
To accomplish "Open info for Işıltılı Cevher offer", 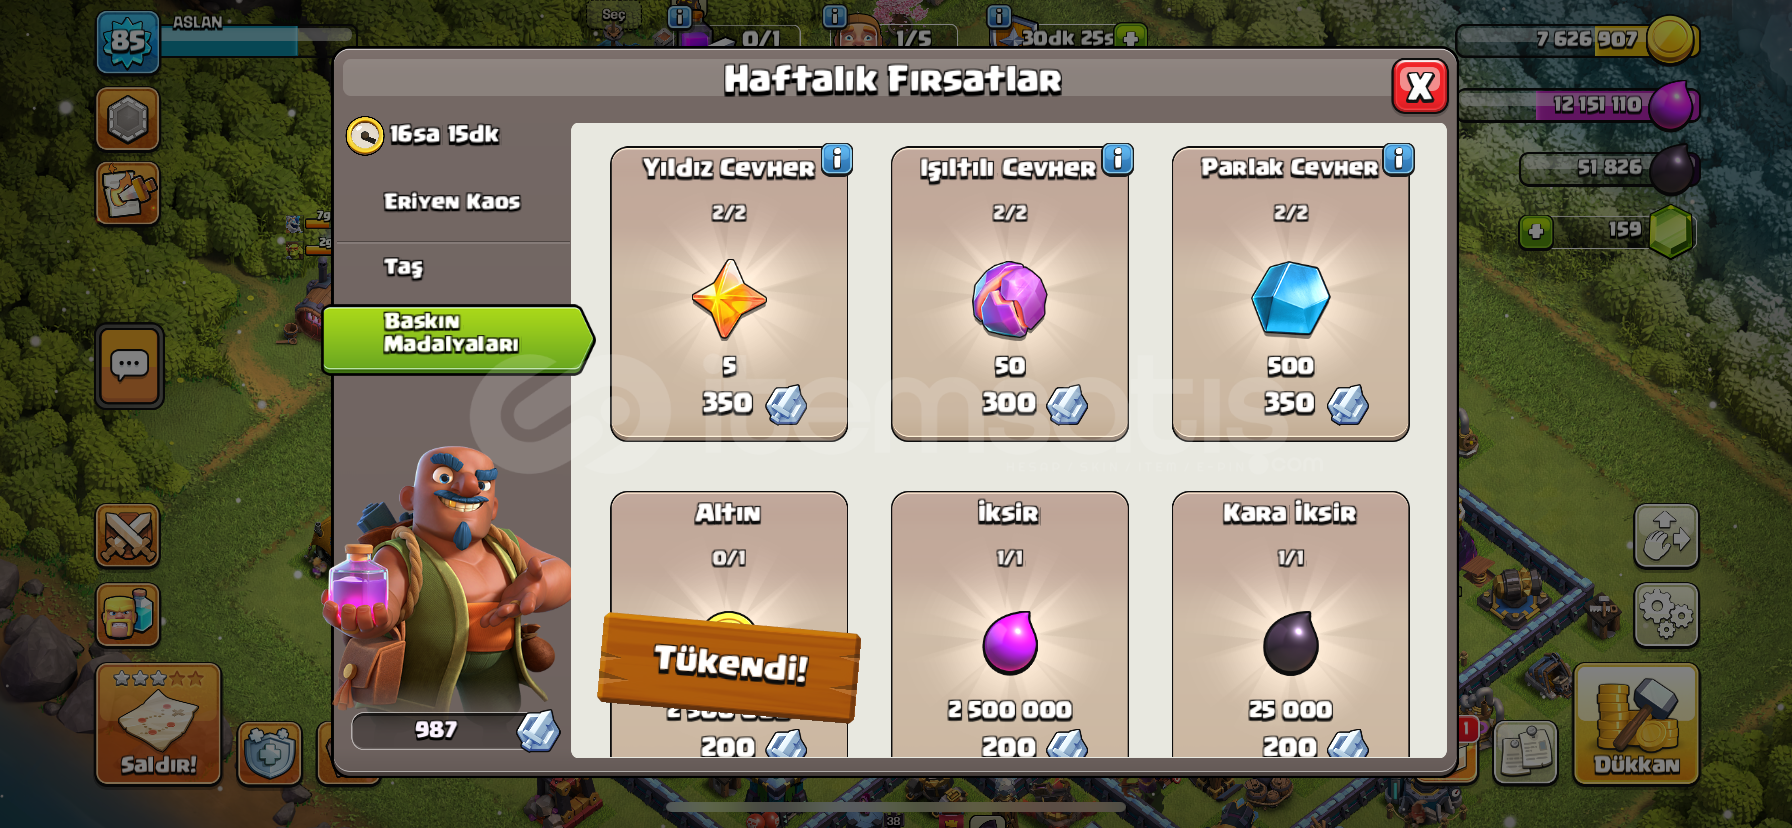I will click(1118, 159).
